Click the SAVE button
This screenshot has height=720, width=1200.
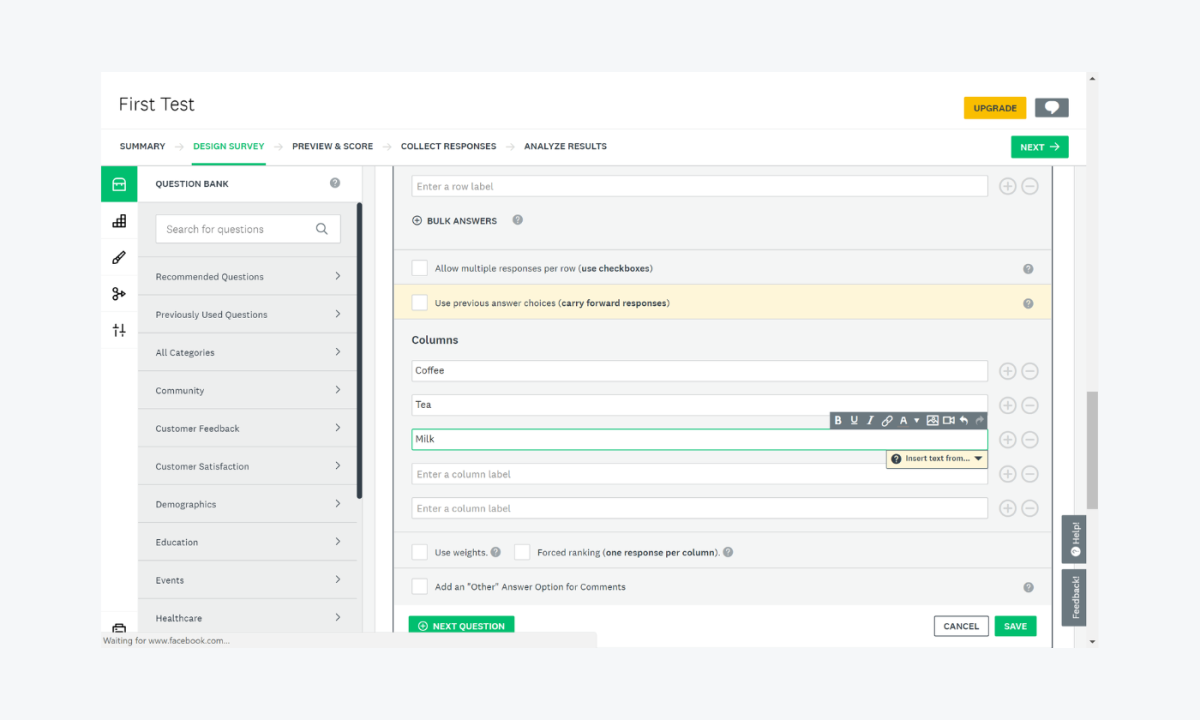(x=1015, y=625)
